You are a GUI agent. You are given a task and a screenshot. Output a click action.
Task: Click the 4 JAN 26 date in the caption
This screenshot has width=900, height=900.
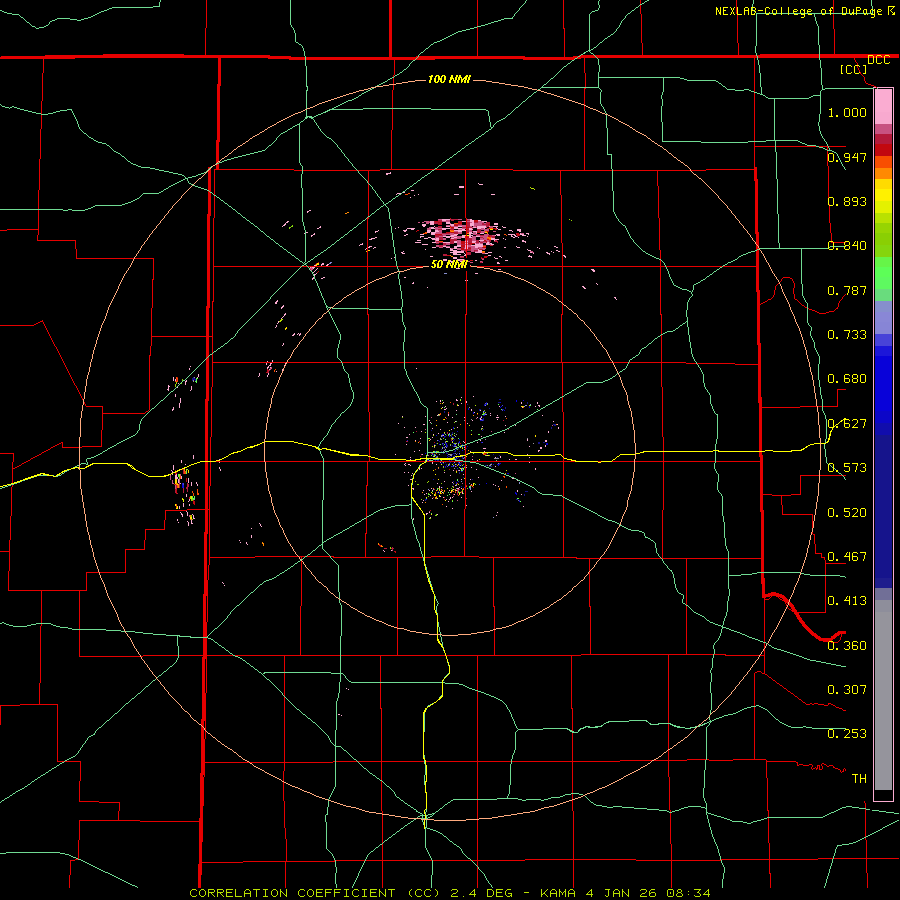click(x=621, y=893)
